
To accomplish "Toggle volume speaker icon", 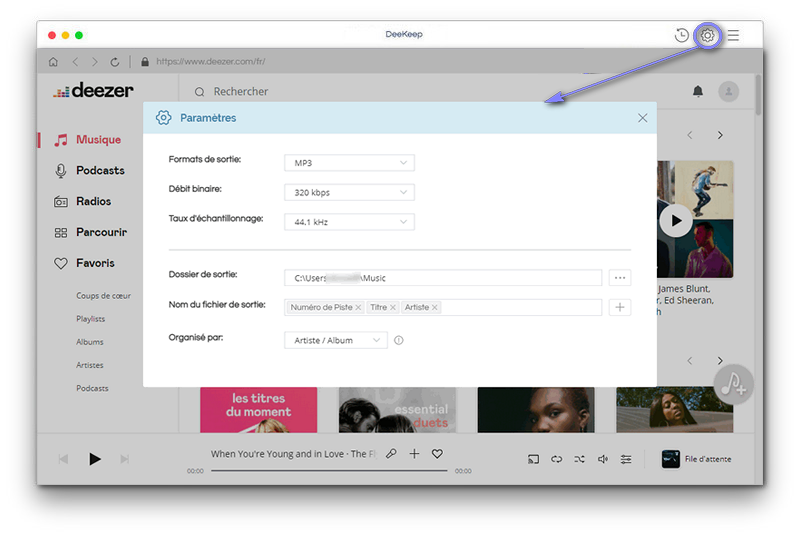I will coord(603,459).
